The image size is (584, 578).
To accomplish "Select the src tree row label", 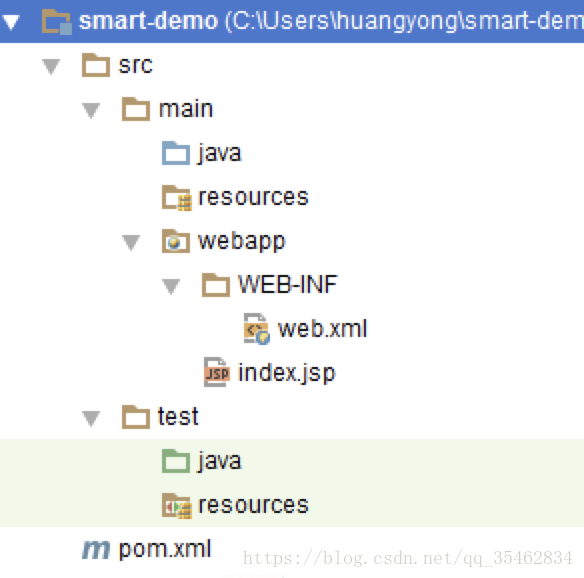I will coord(136,66).
